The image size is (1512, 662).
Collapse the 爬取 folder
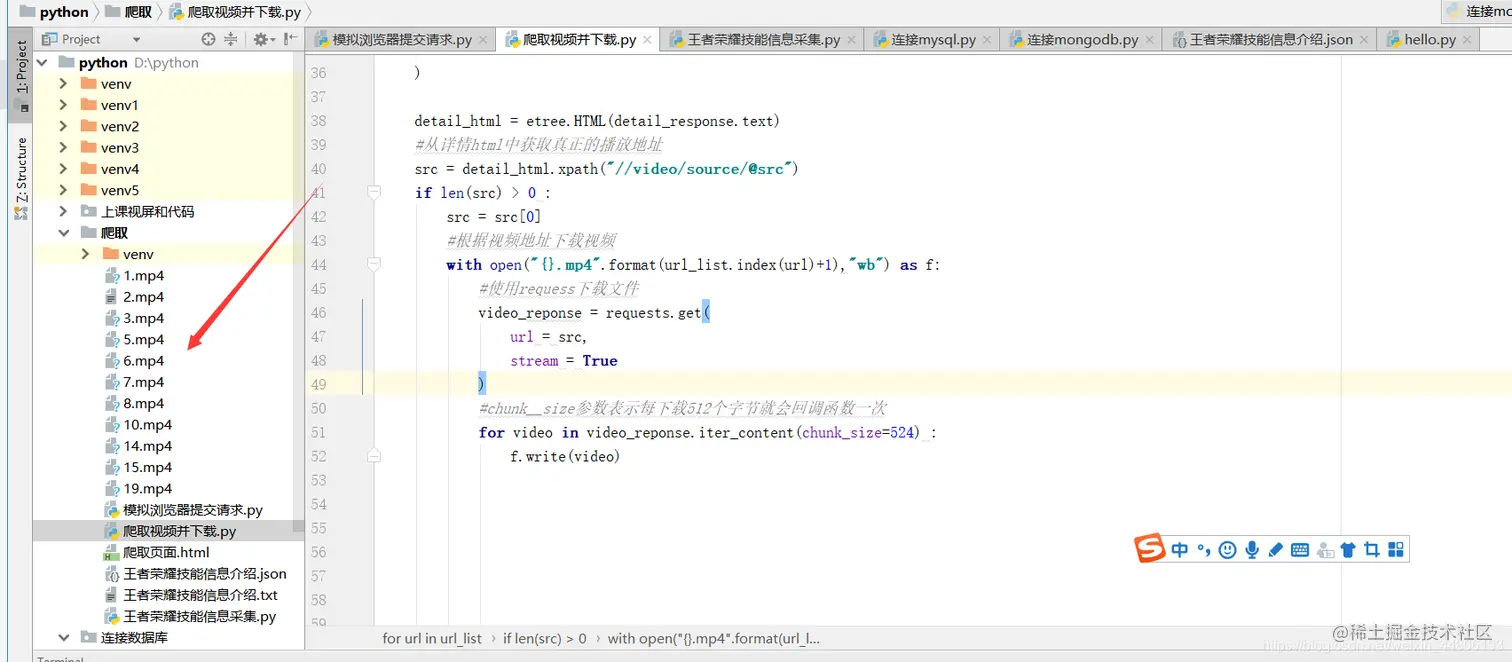point(63,232)
